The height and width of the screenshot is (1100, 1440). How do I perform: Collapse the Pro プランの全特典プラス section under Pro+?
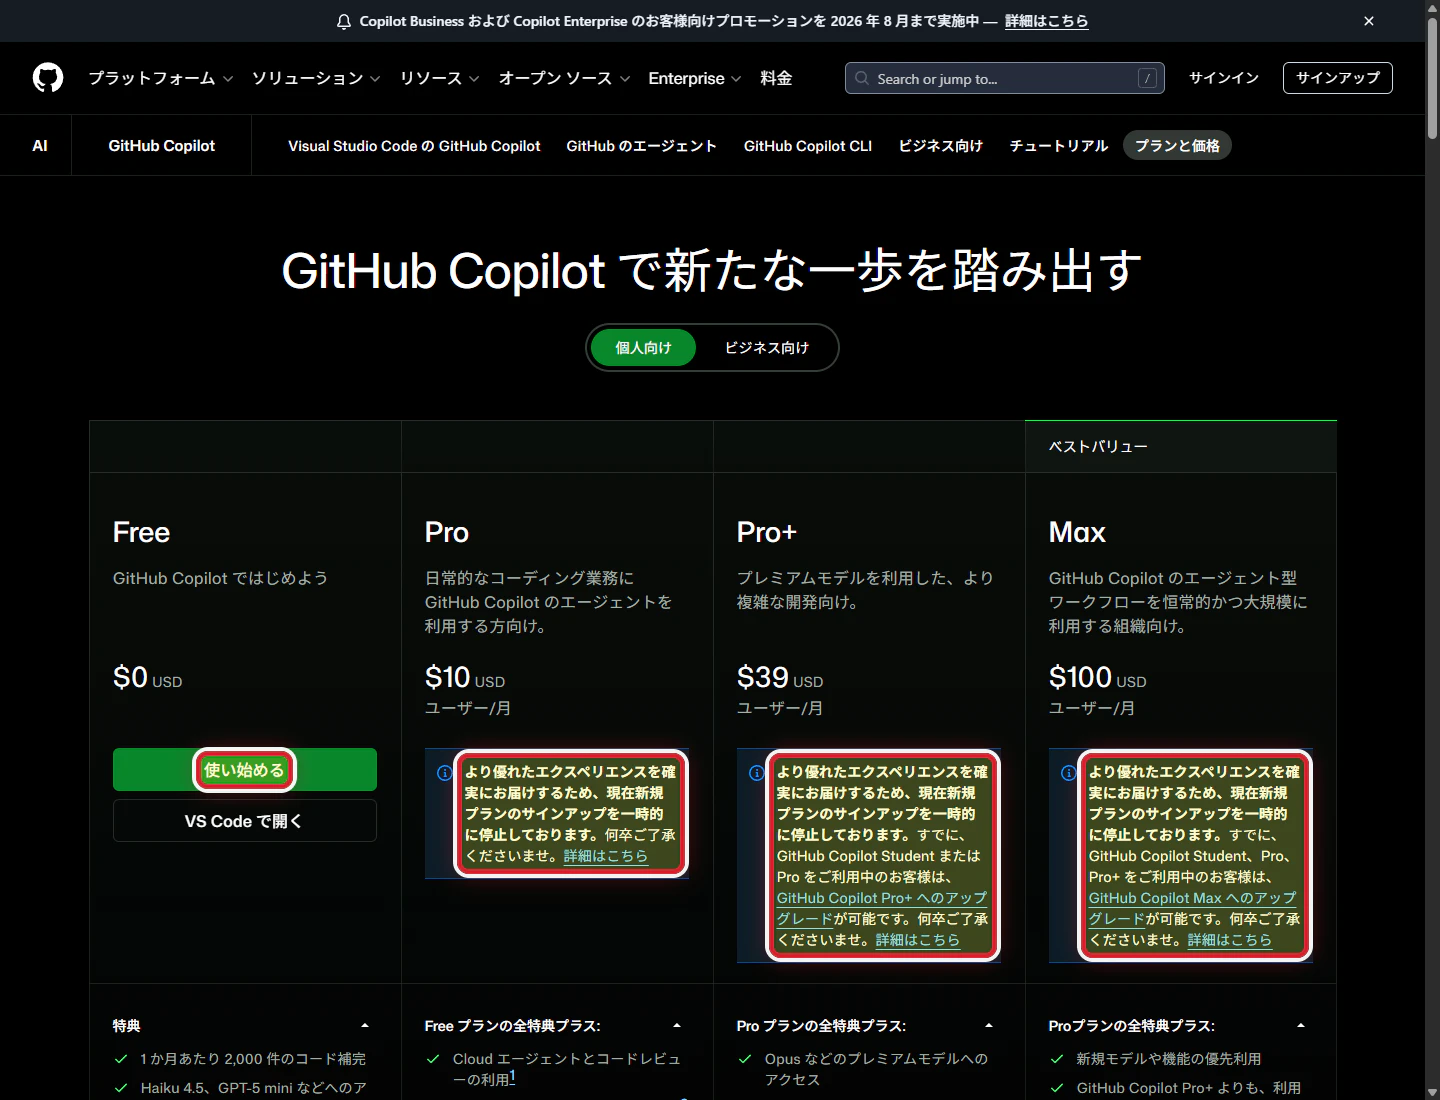pos(989,1026)
